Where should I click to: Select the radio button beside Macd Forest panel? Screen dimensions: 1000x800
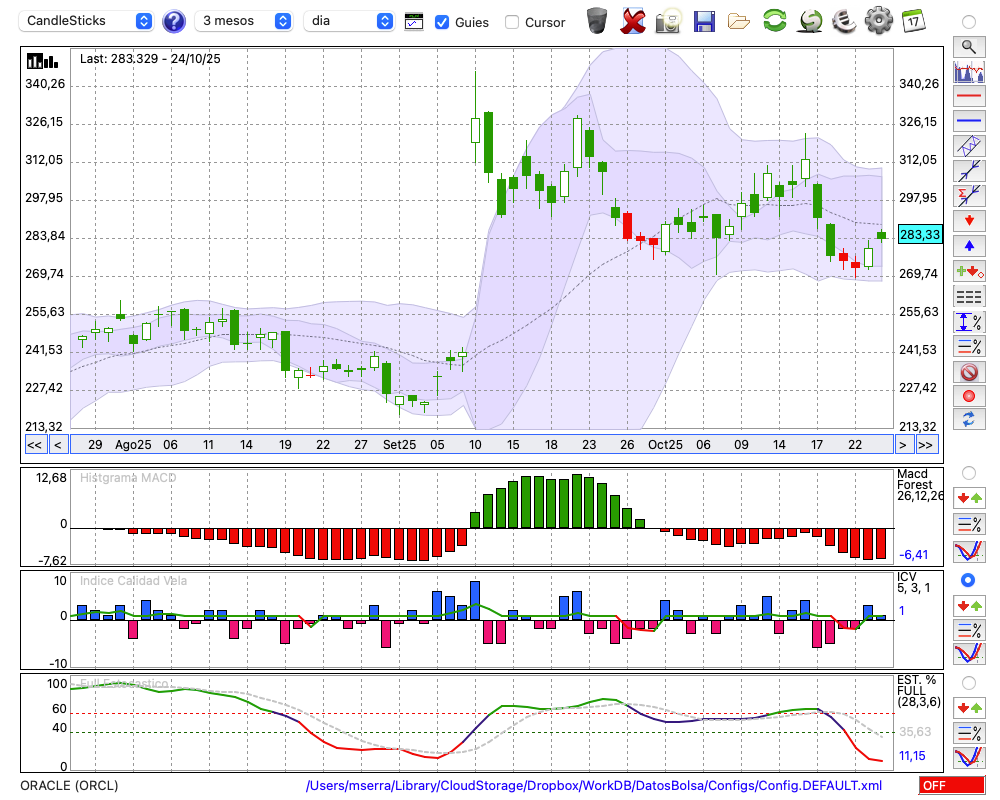coord(967,472)
